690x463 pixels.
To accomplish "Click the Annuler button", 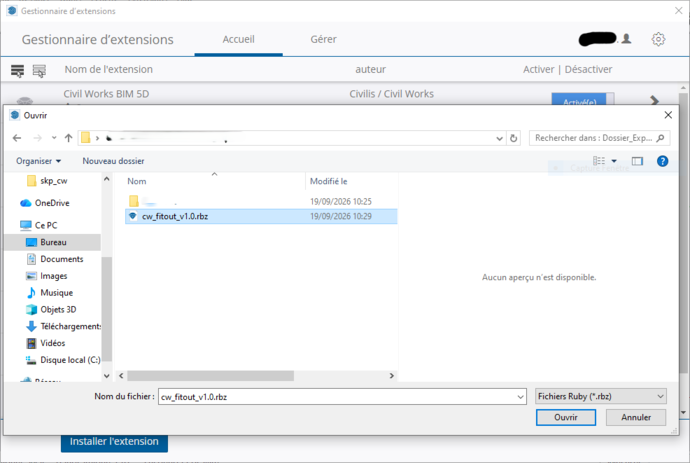I will pyautogui.click(x=636, y=417).
